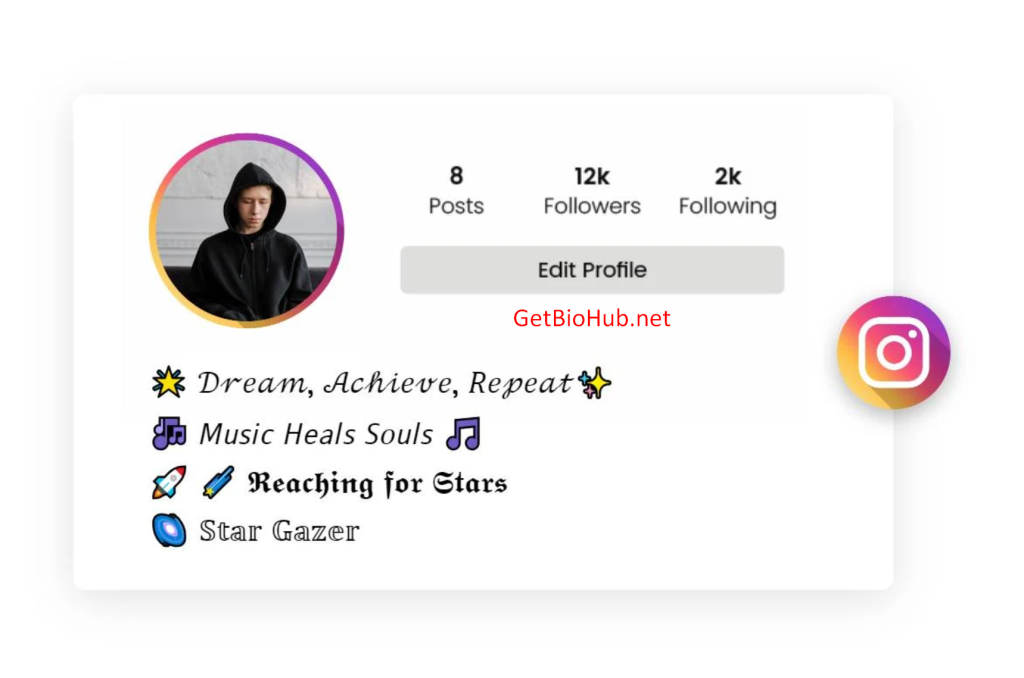This screenshot has height=678, width=1024.
Task: Click the rocket emoji
Action: (169, 483)
